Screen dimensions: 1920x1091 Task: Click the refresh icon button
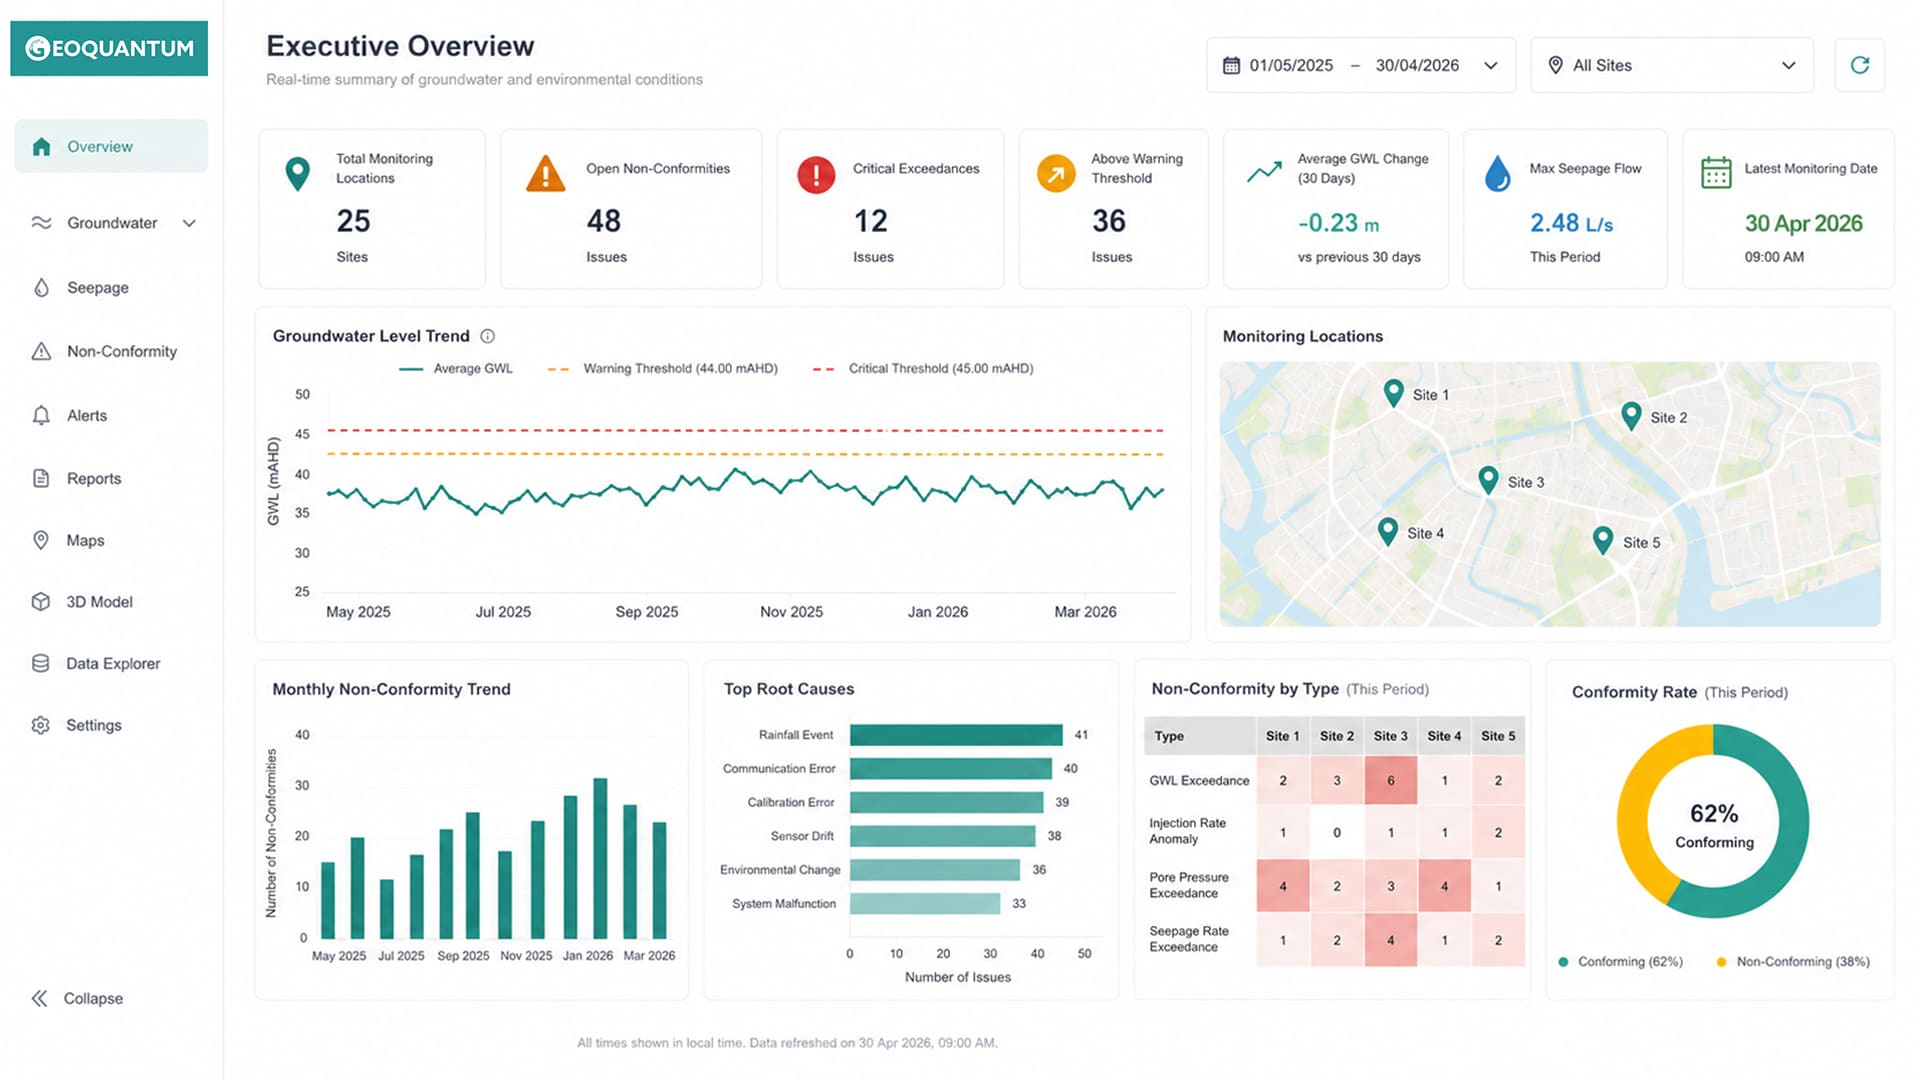pyautogui.click(x=1859, y=65)
